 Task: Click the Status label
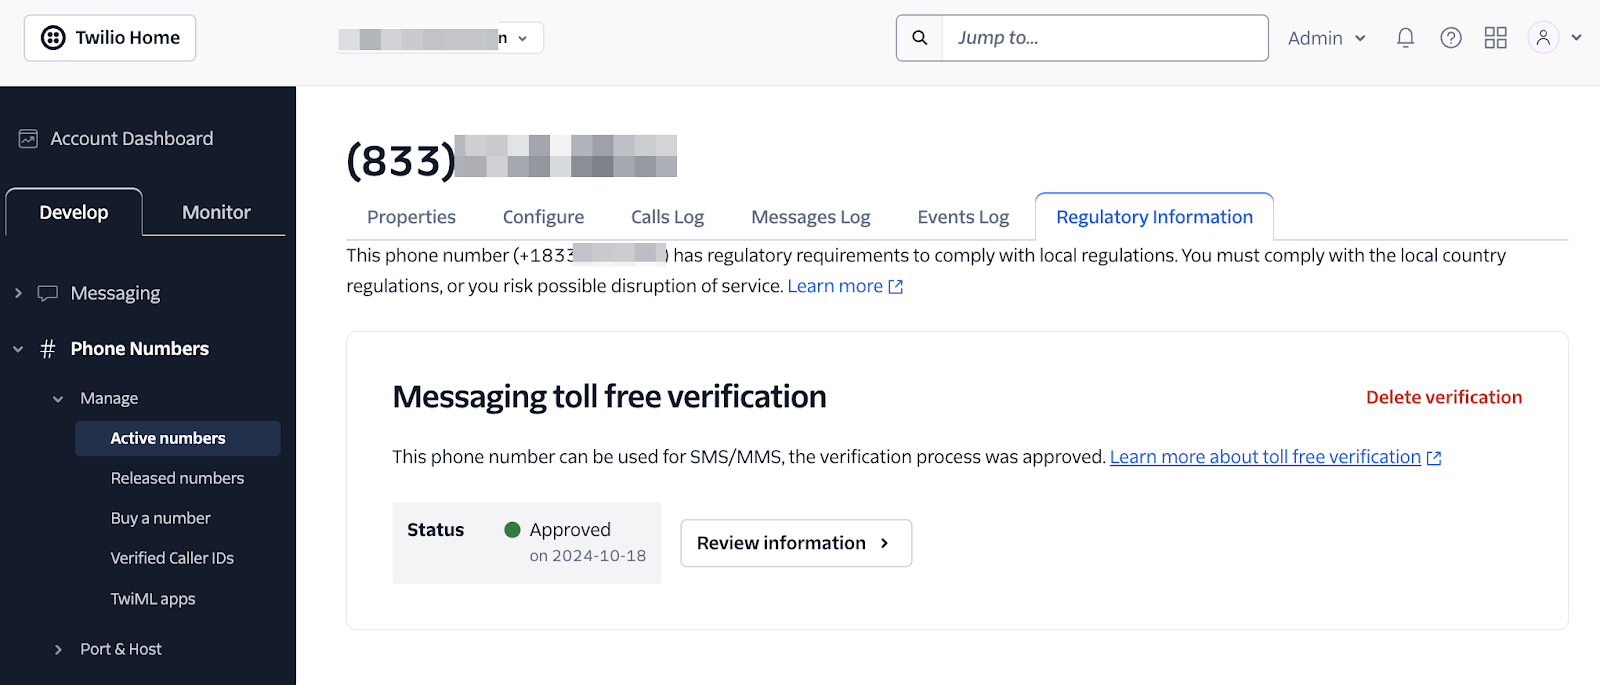pyautogui.click(x=435, y=530)
